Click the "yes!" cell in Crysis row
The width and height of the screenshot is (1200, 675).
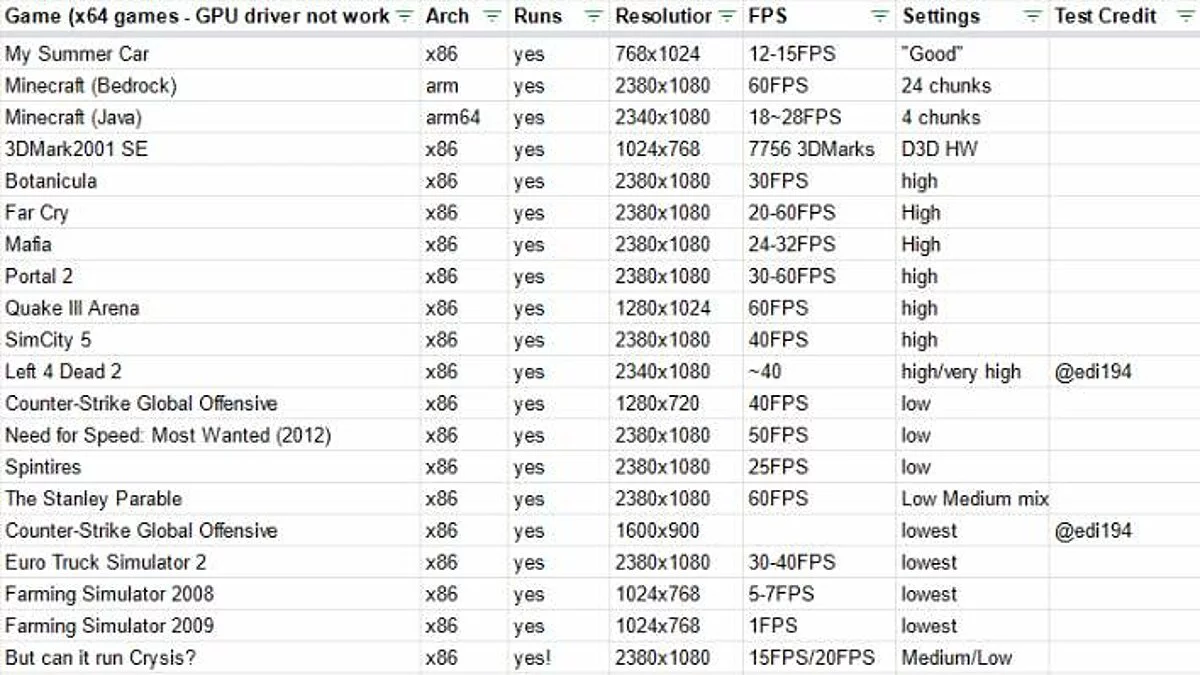point(532,658)
